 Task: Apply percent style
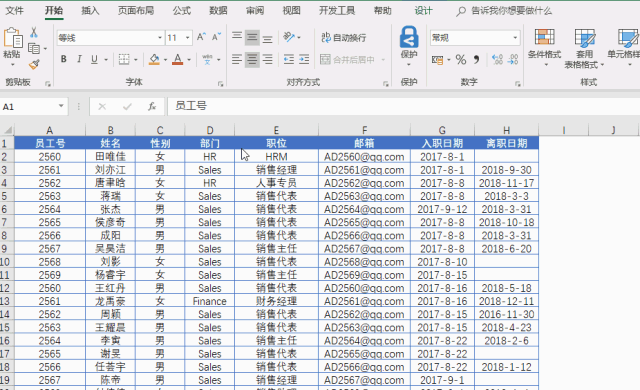coord(461,60)
